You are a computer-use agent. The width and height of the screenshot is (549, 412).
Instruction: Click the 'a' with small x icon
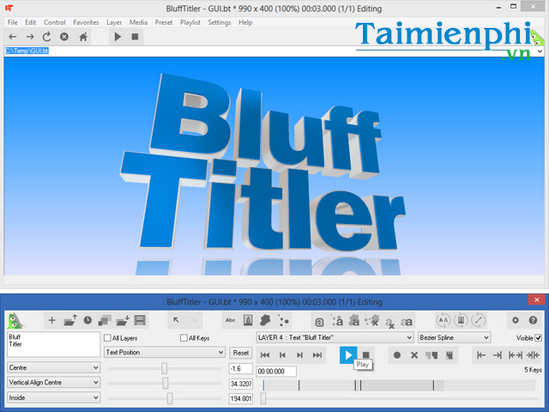coord(389,322)
